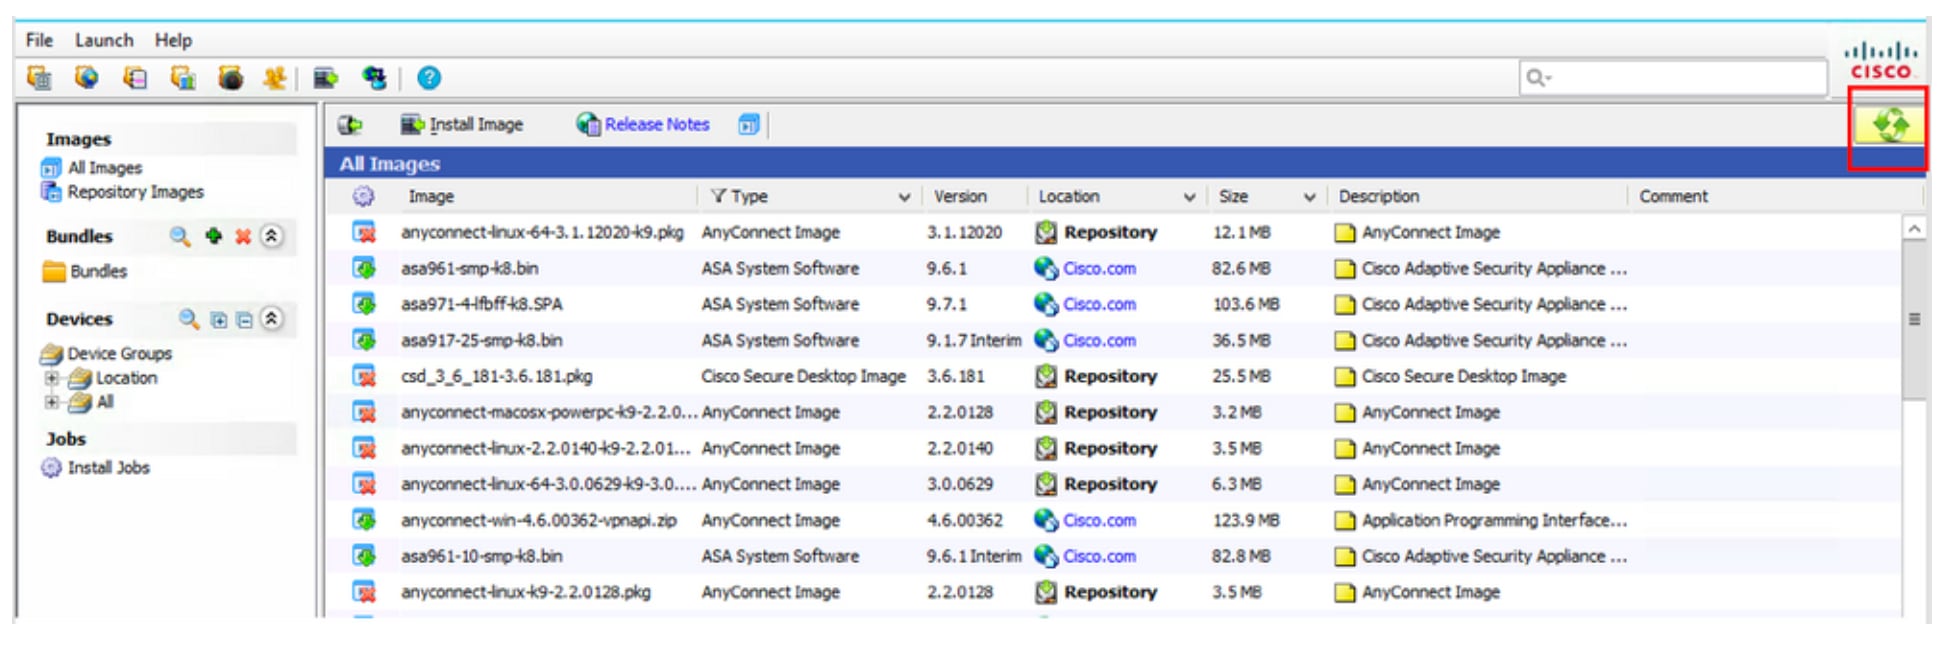Click status icon of anyconnect-win-4.6.00362-vpnapi.zip row
This screenshot has width=1952, height=670.
click(x=364, y=520)
